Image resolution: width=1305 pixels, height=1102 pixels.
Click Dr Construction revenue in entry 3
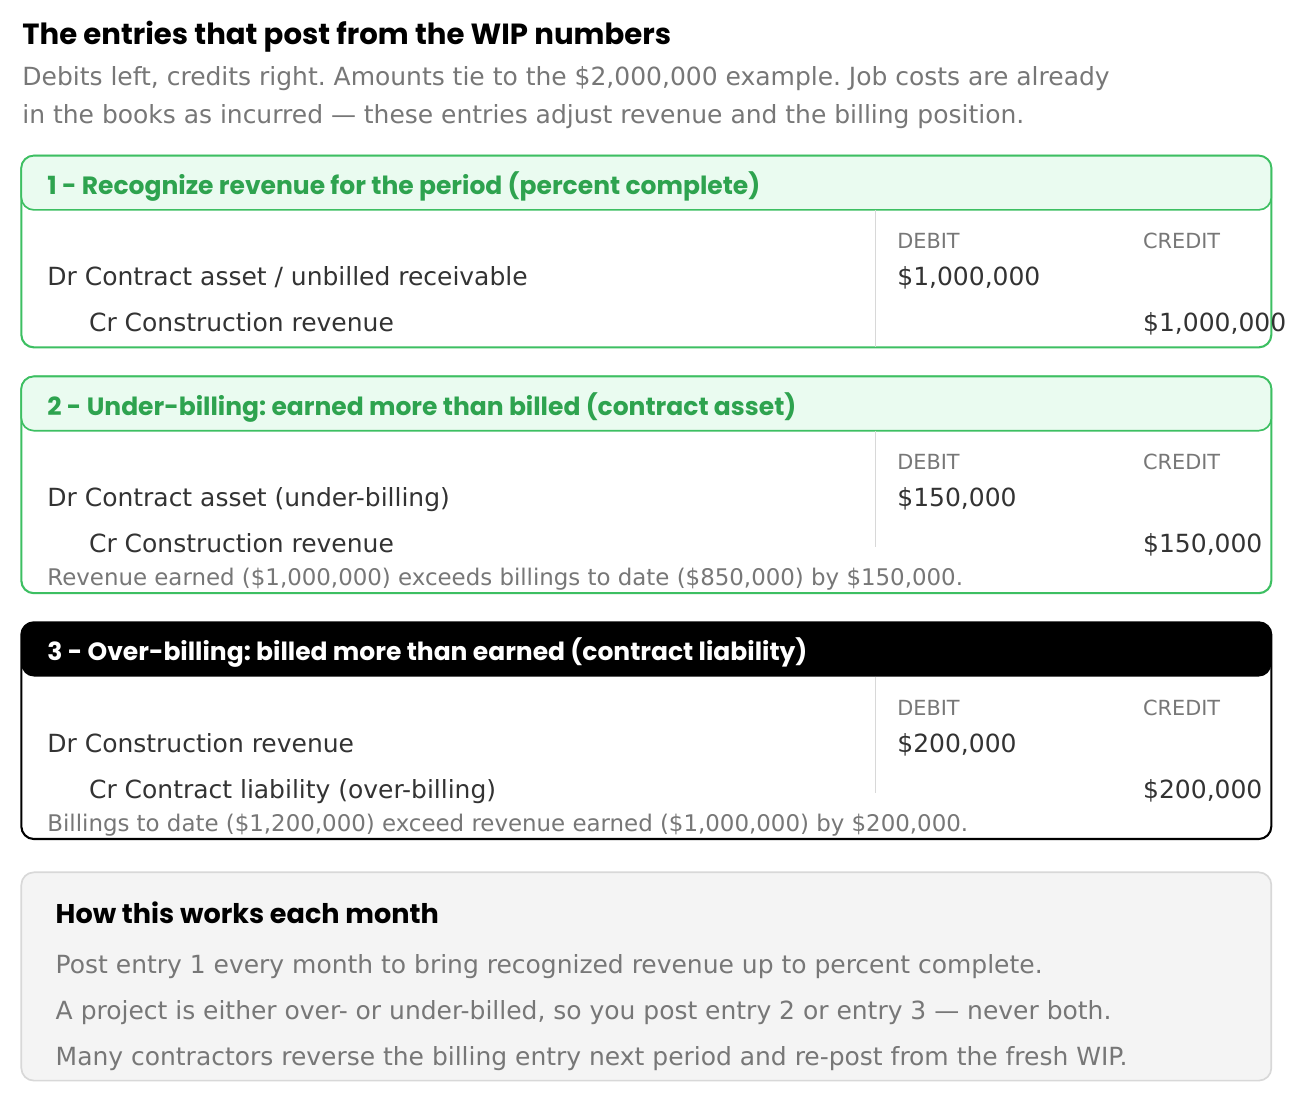click(200, 744)
